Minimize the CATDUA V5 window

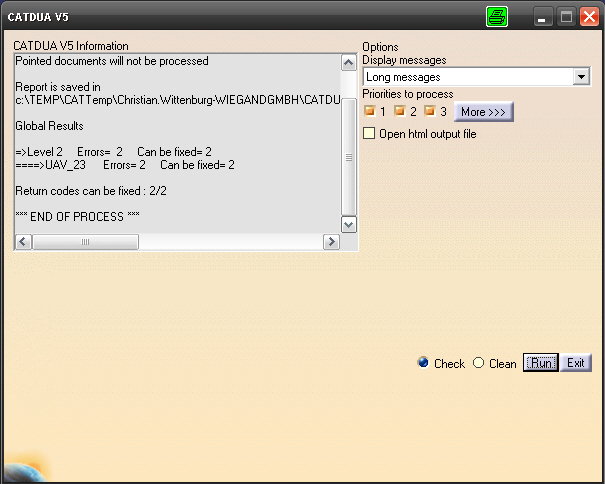pos(542,17)
